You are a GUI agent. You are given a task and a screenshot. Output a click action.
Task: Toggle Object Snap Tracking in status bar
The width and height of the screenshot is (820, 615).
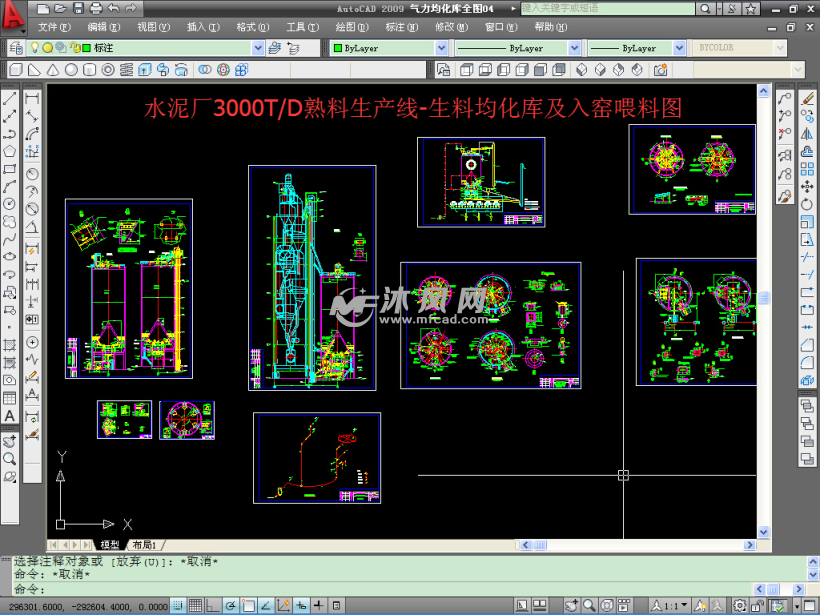(266, 606)
